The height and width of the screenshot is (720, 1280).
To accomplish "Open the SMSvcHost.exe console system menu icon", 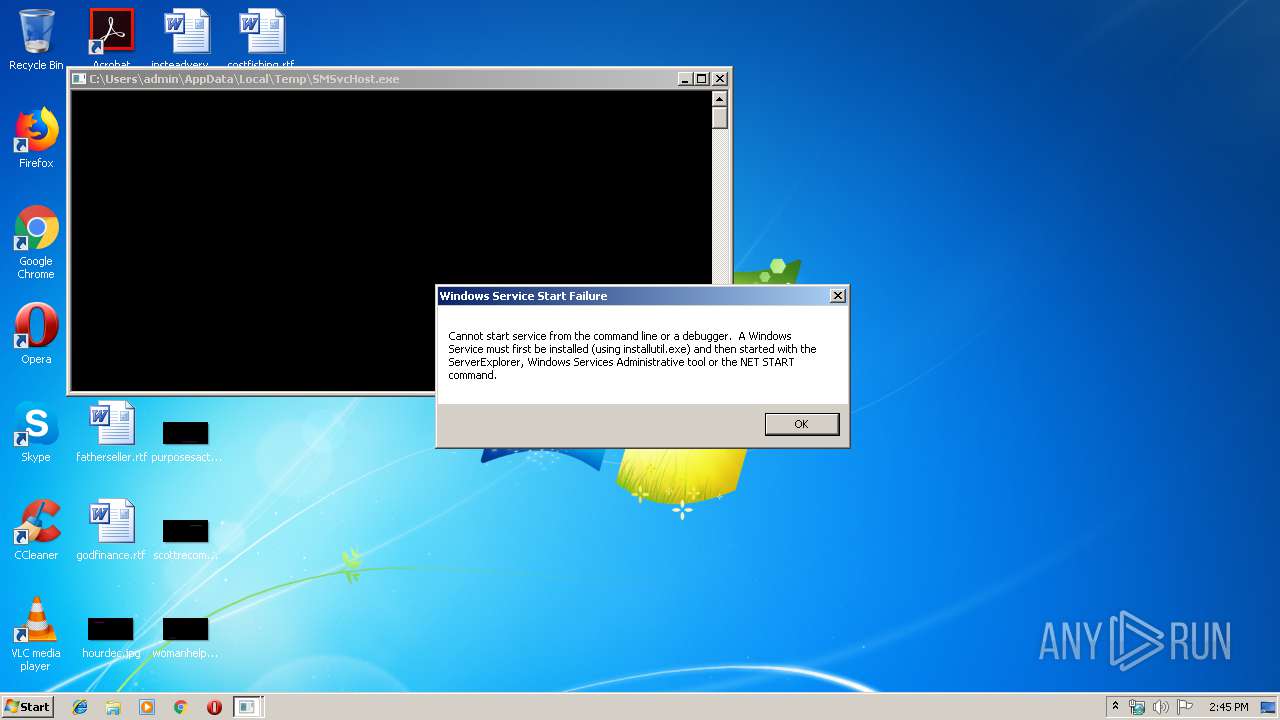I will tap(79, 79).
